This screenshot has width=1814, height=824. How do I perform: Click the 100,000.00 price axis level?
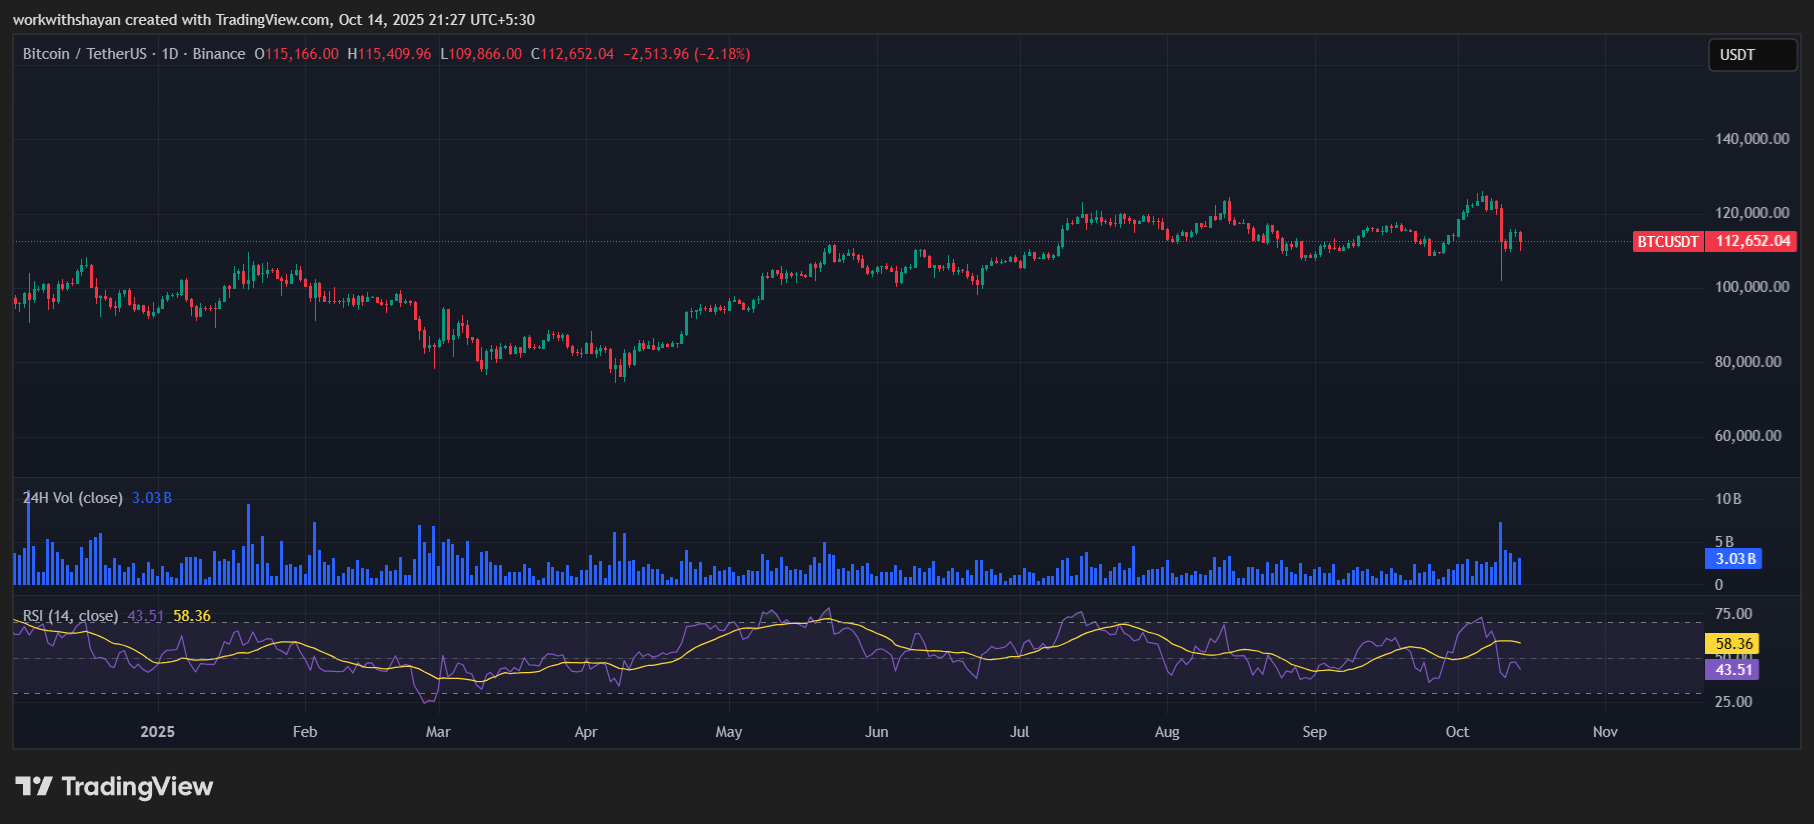pyautogui.click(x=1752, y=287)
